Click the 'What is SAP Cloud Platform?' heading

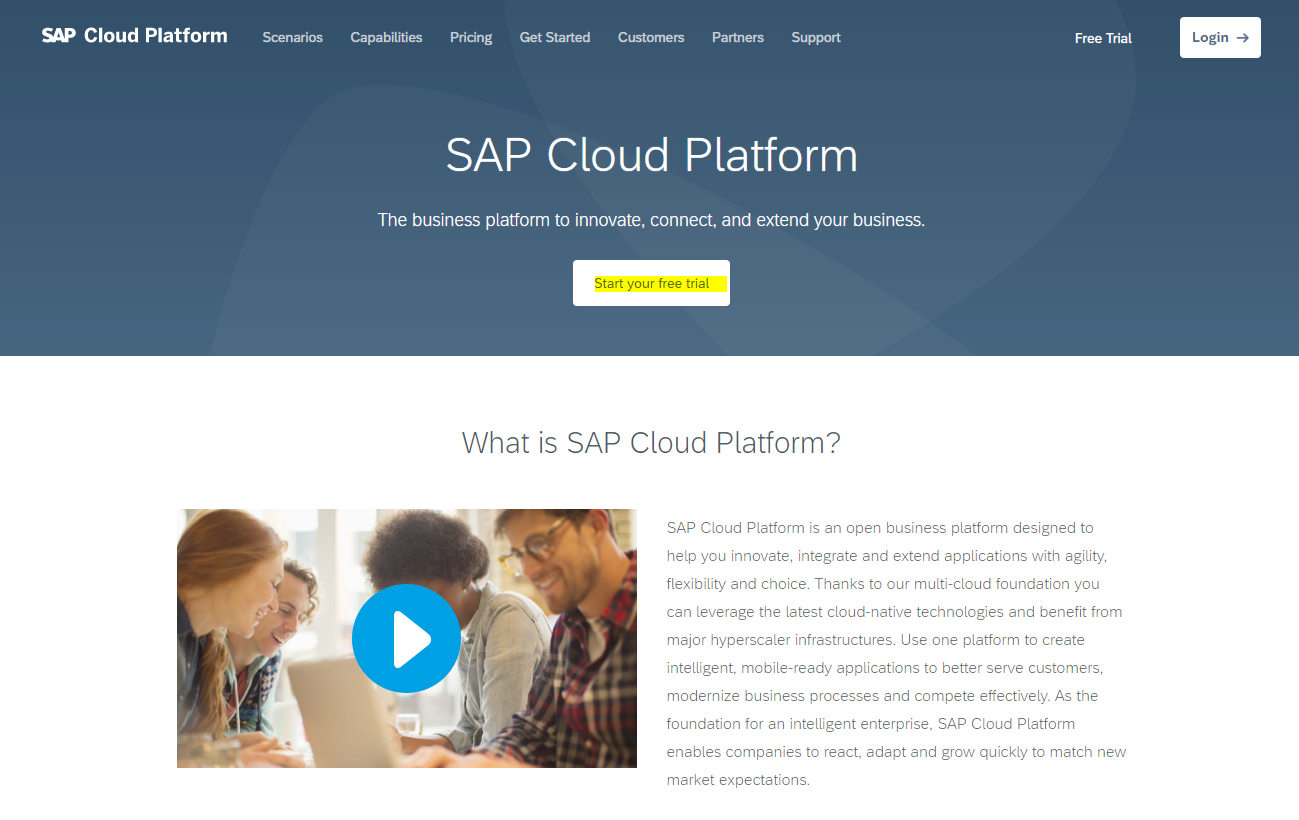point(651,442)
